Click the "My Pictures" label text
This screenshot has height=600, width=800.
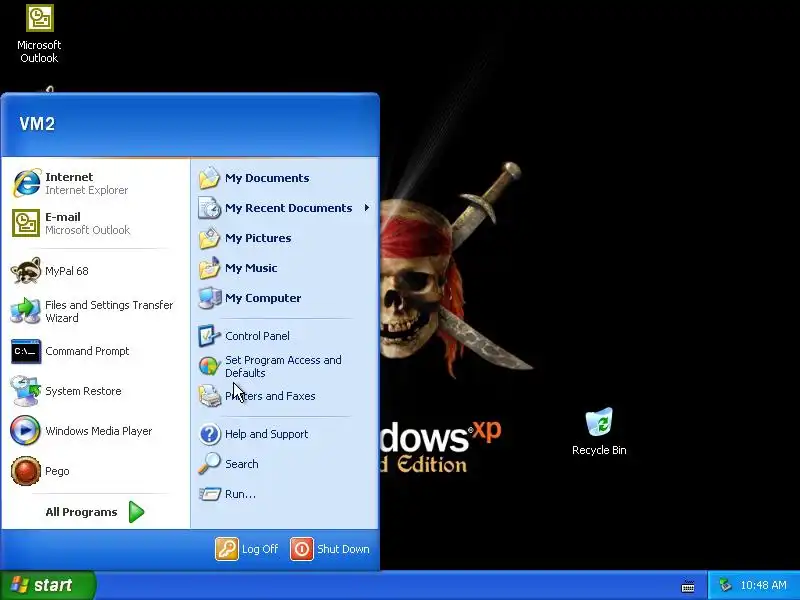point(258,238)
